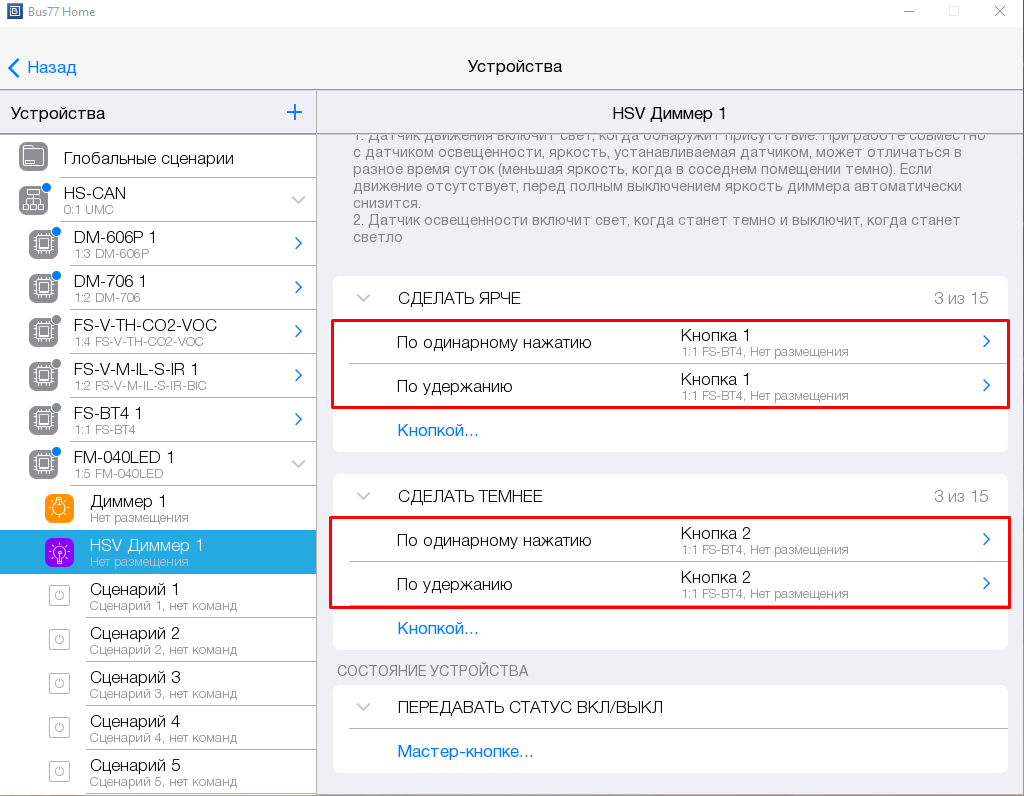
Task: Collapse the СДЕЛАТЬ ТЕМНЕЕ section
Action: [x=363, y=496]
